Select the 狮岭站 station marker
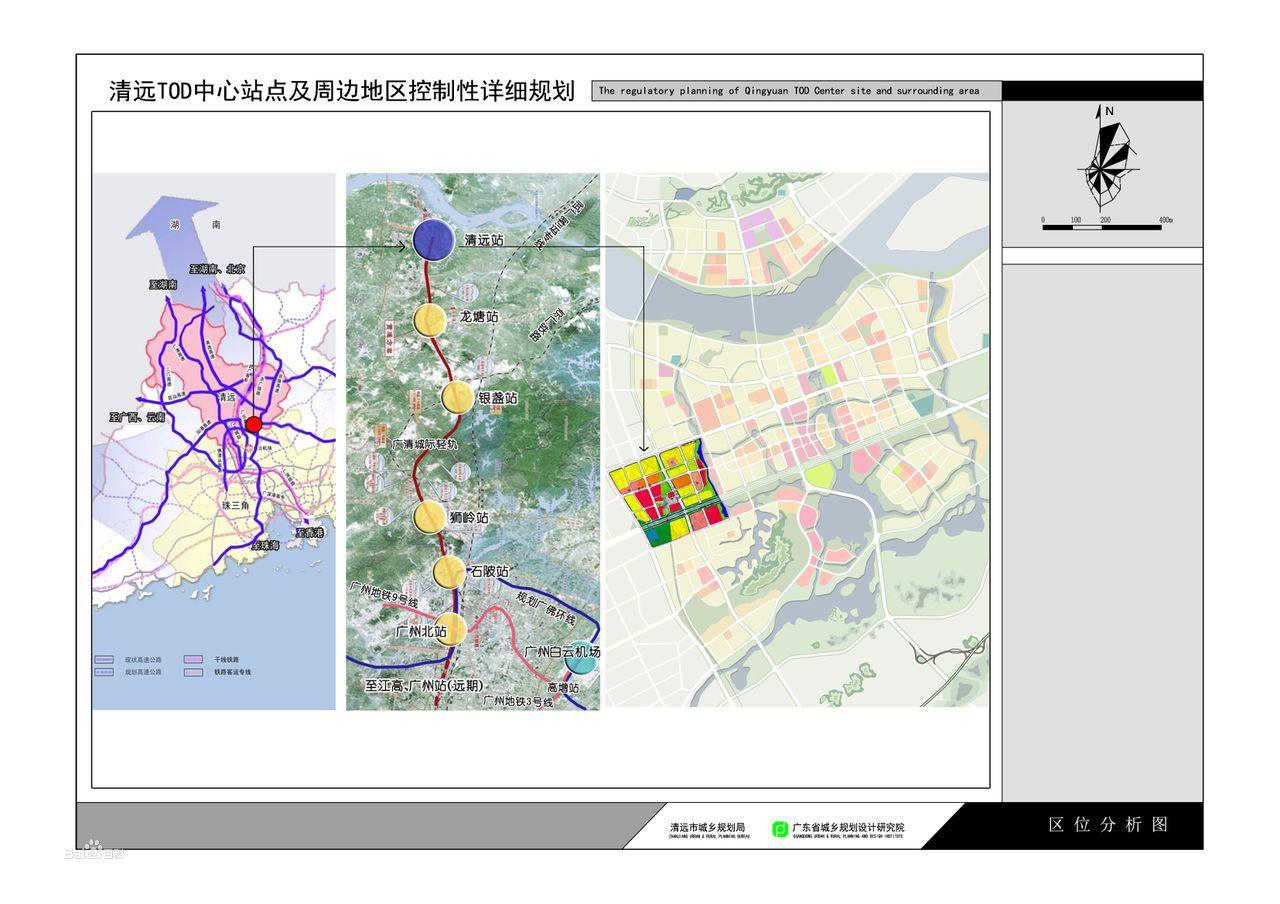The height and width of the screenshot is (904, 1280). pos(430,516)
